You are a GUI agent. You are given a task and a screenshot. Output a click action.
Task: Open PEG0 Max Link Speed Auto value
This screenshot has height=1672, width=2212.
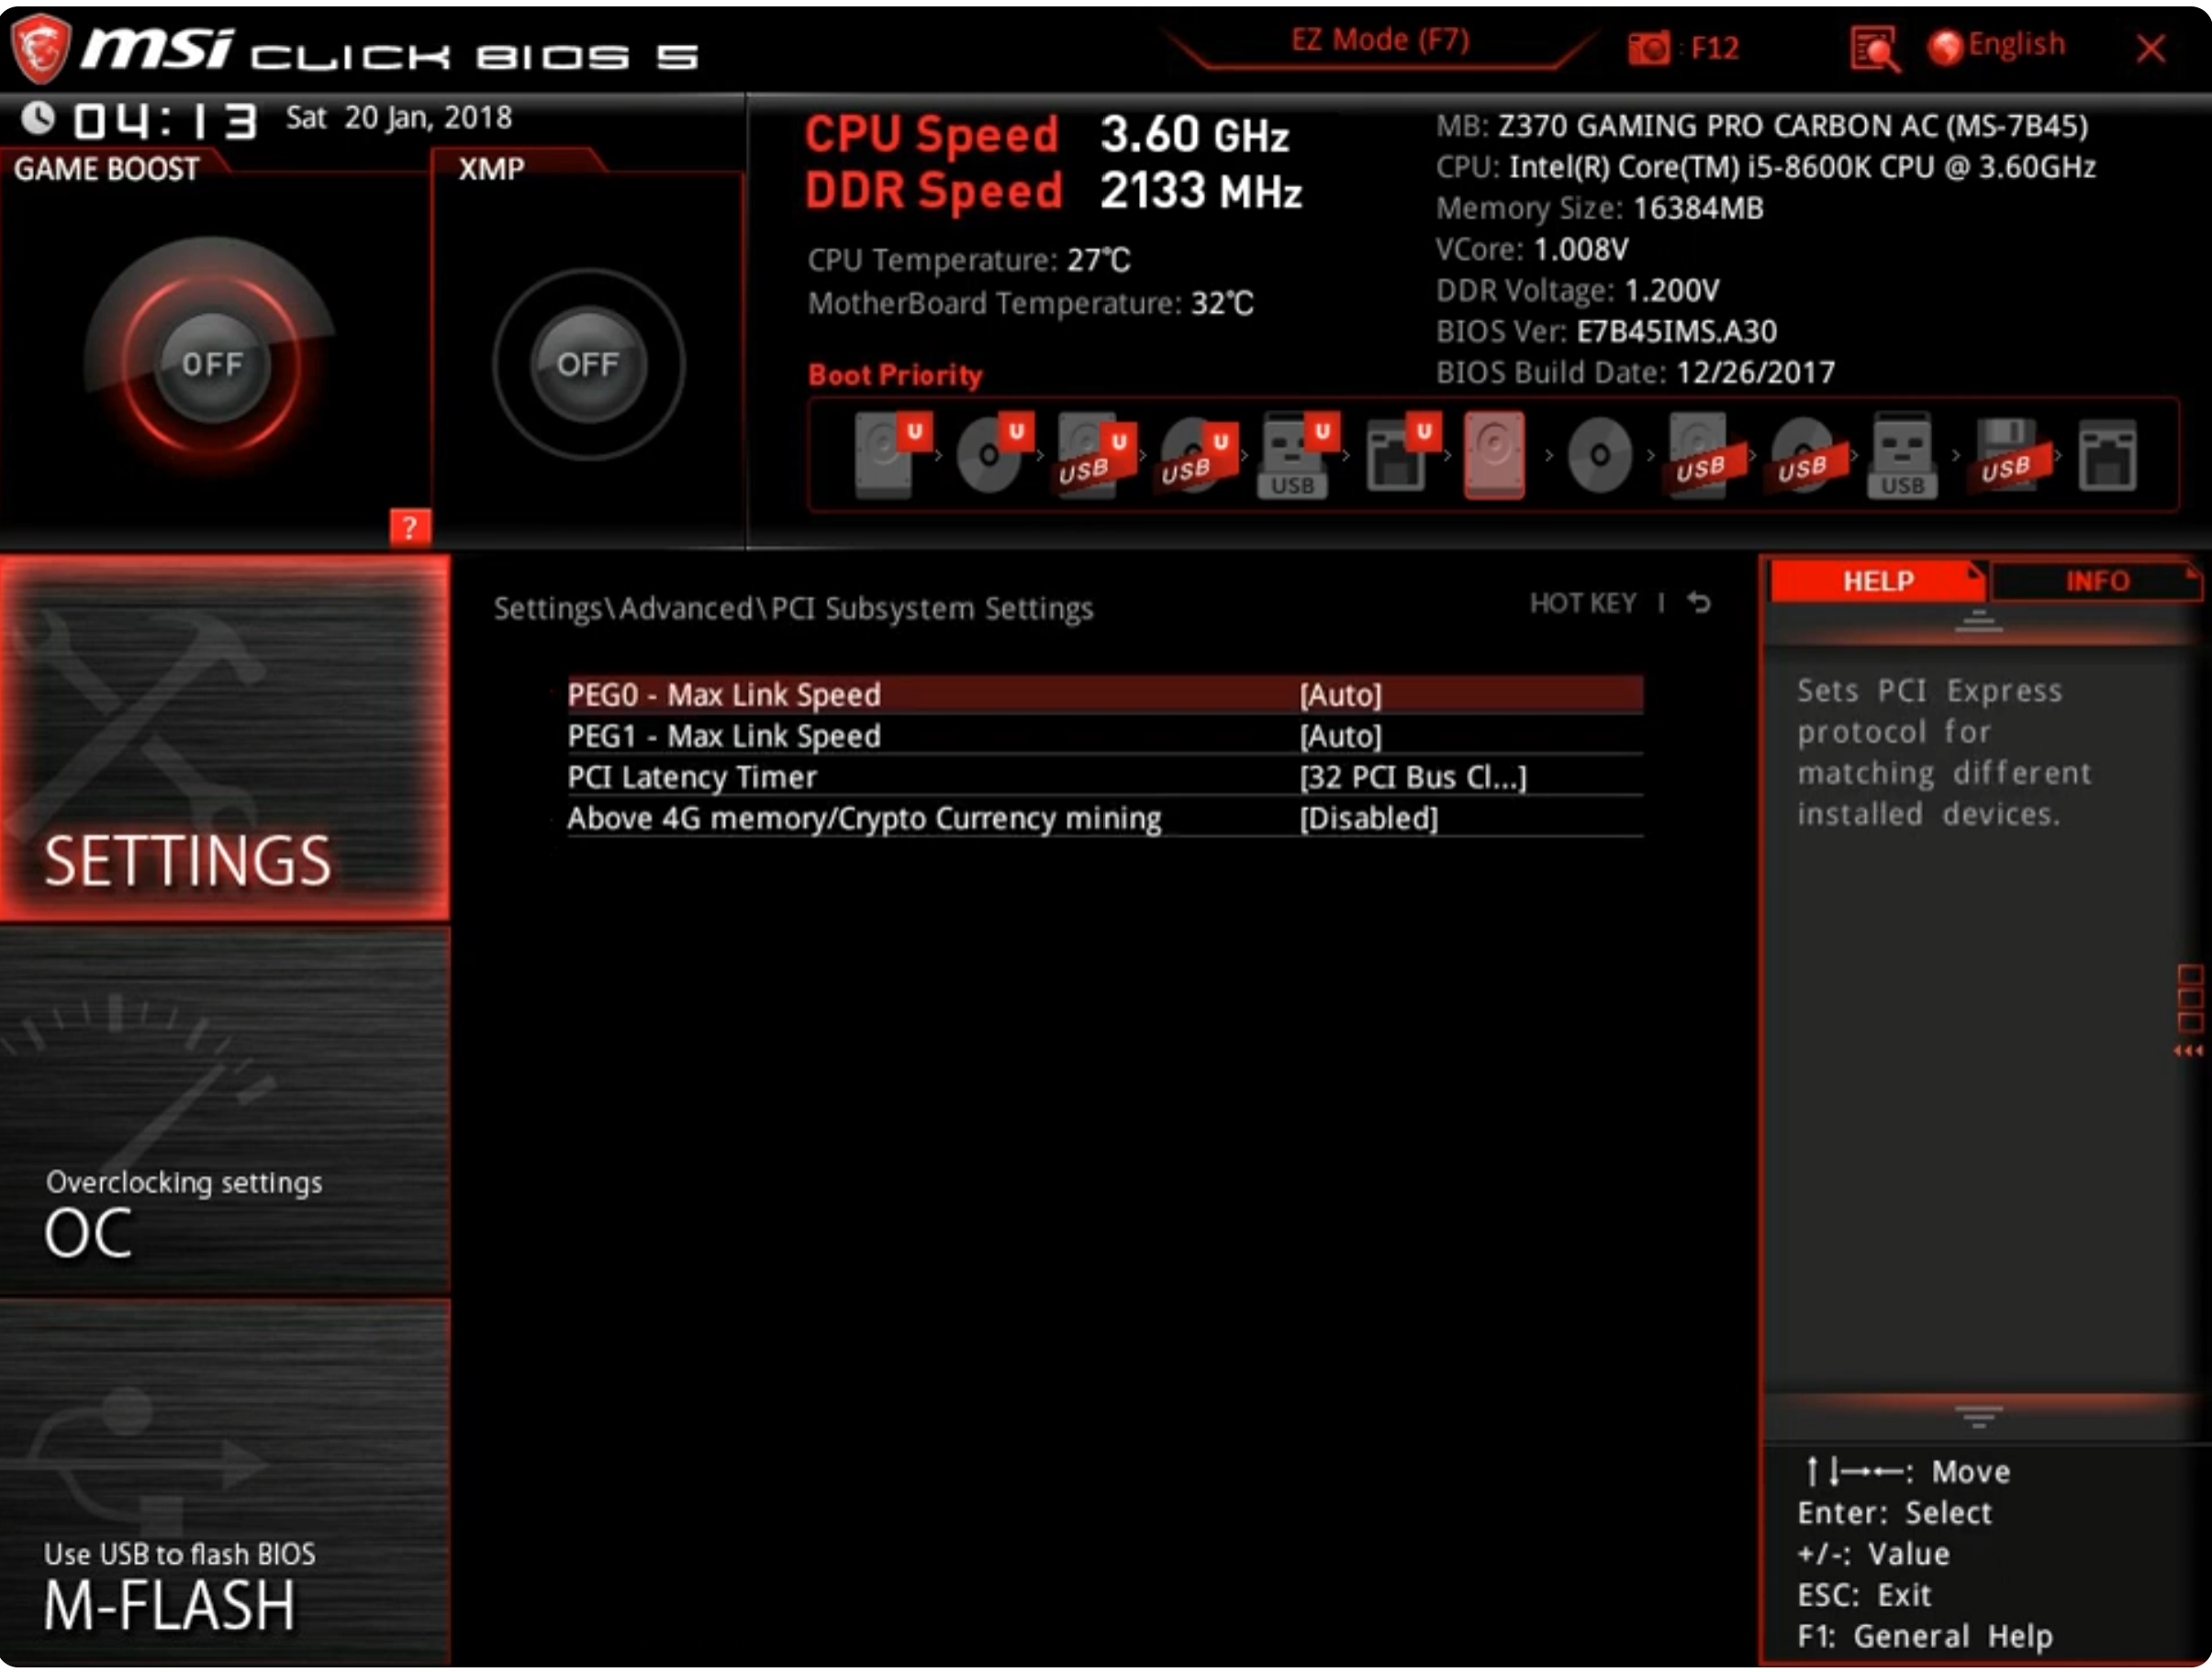(1340, 695)
